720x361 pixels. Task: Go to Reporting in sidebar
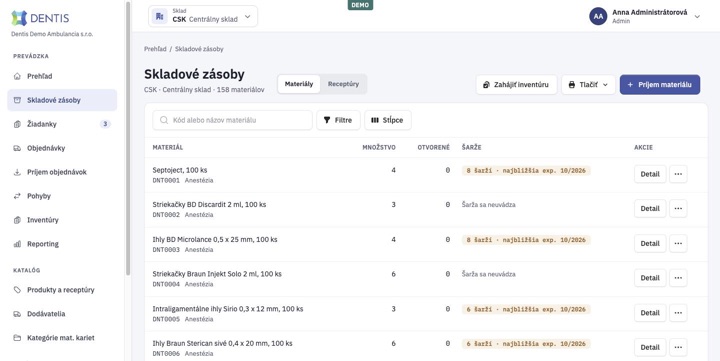(x=62, y=244)
